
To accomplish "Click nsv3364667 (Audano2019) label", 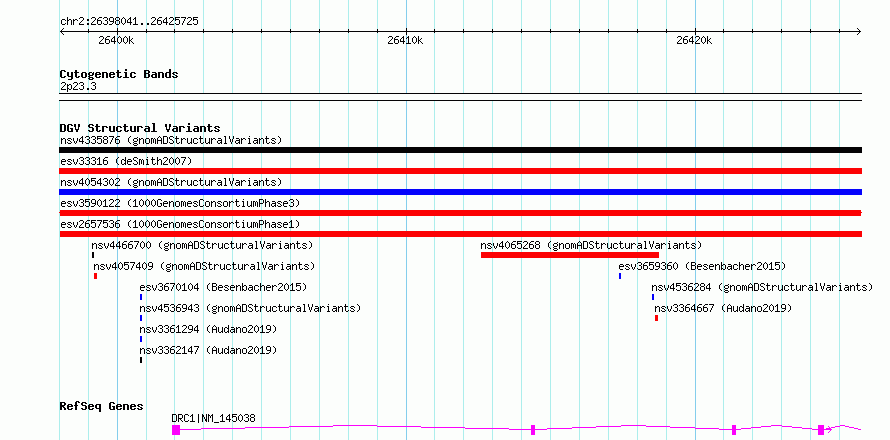I will (x=723, y=308).
